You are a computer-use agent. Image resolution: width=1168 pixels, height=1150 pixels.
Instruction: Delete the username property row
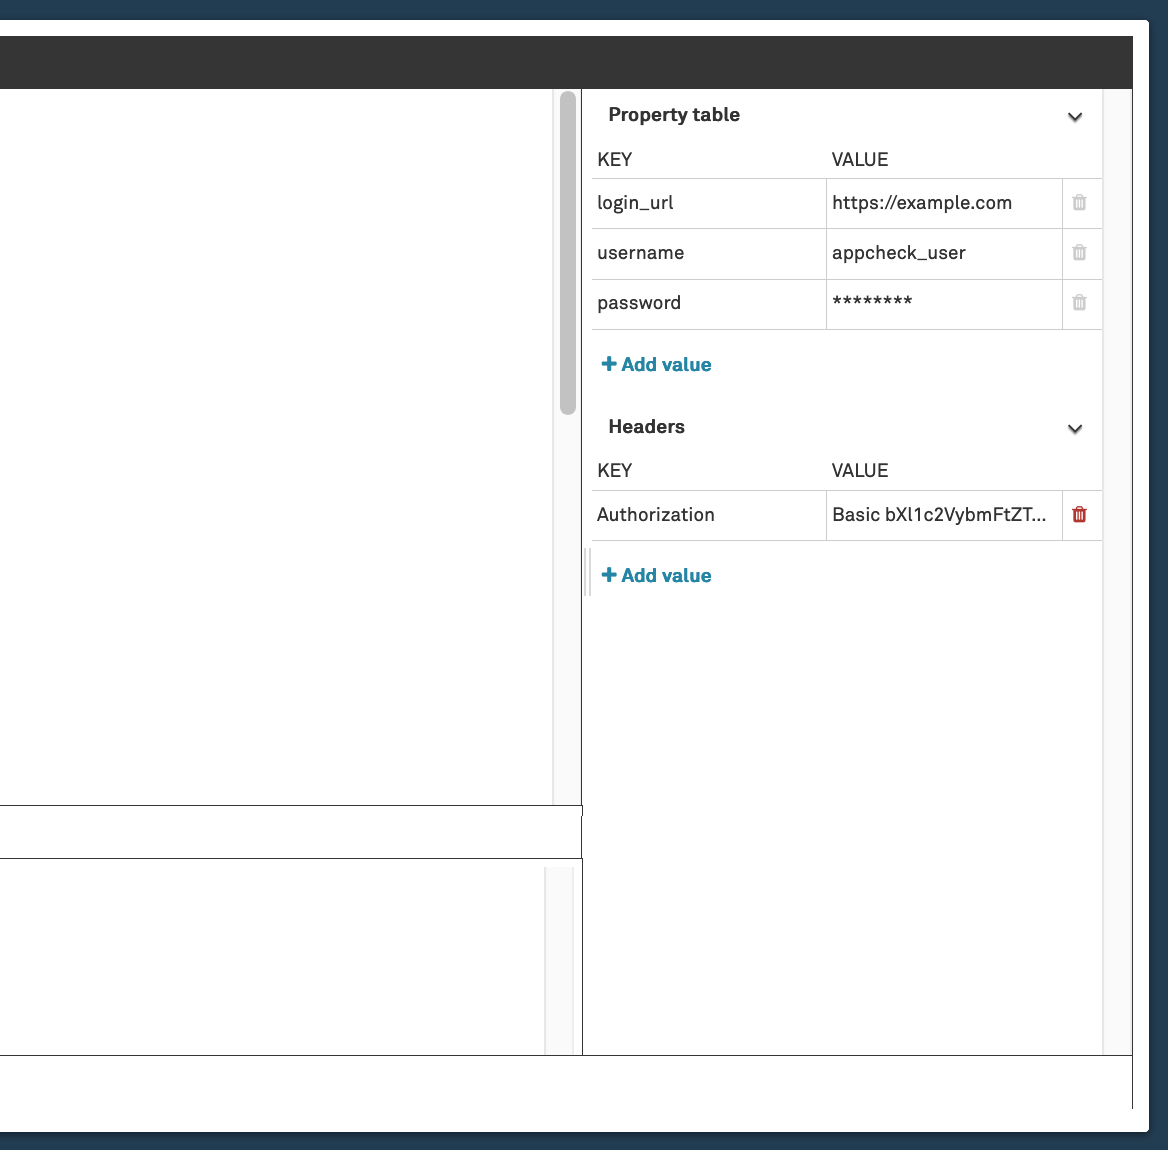pos(1079,253)
